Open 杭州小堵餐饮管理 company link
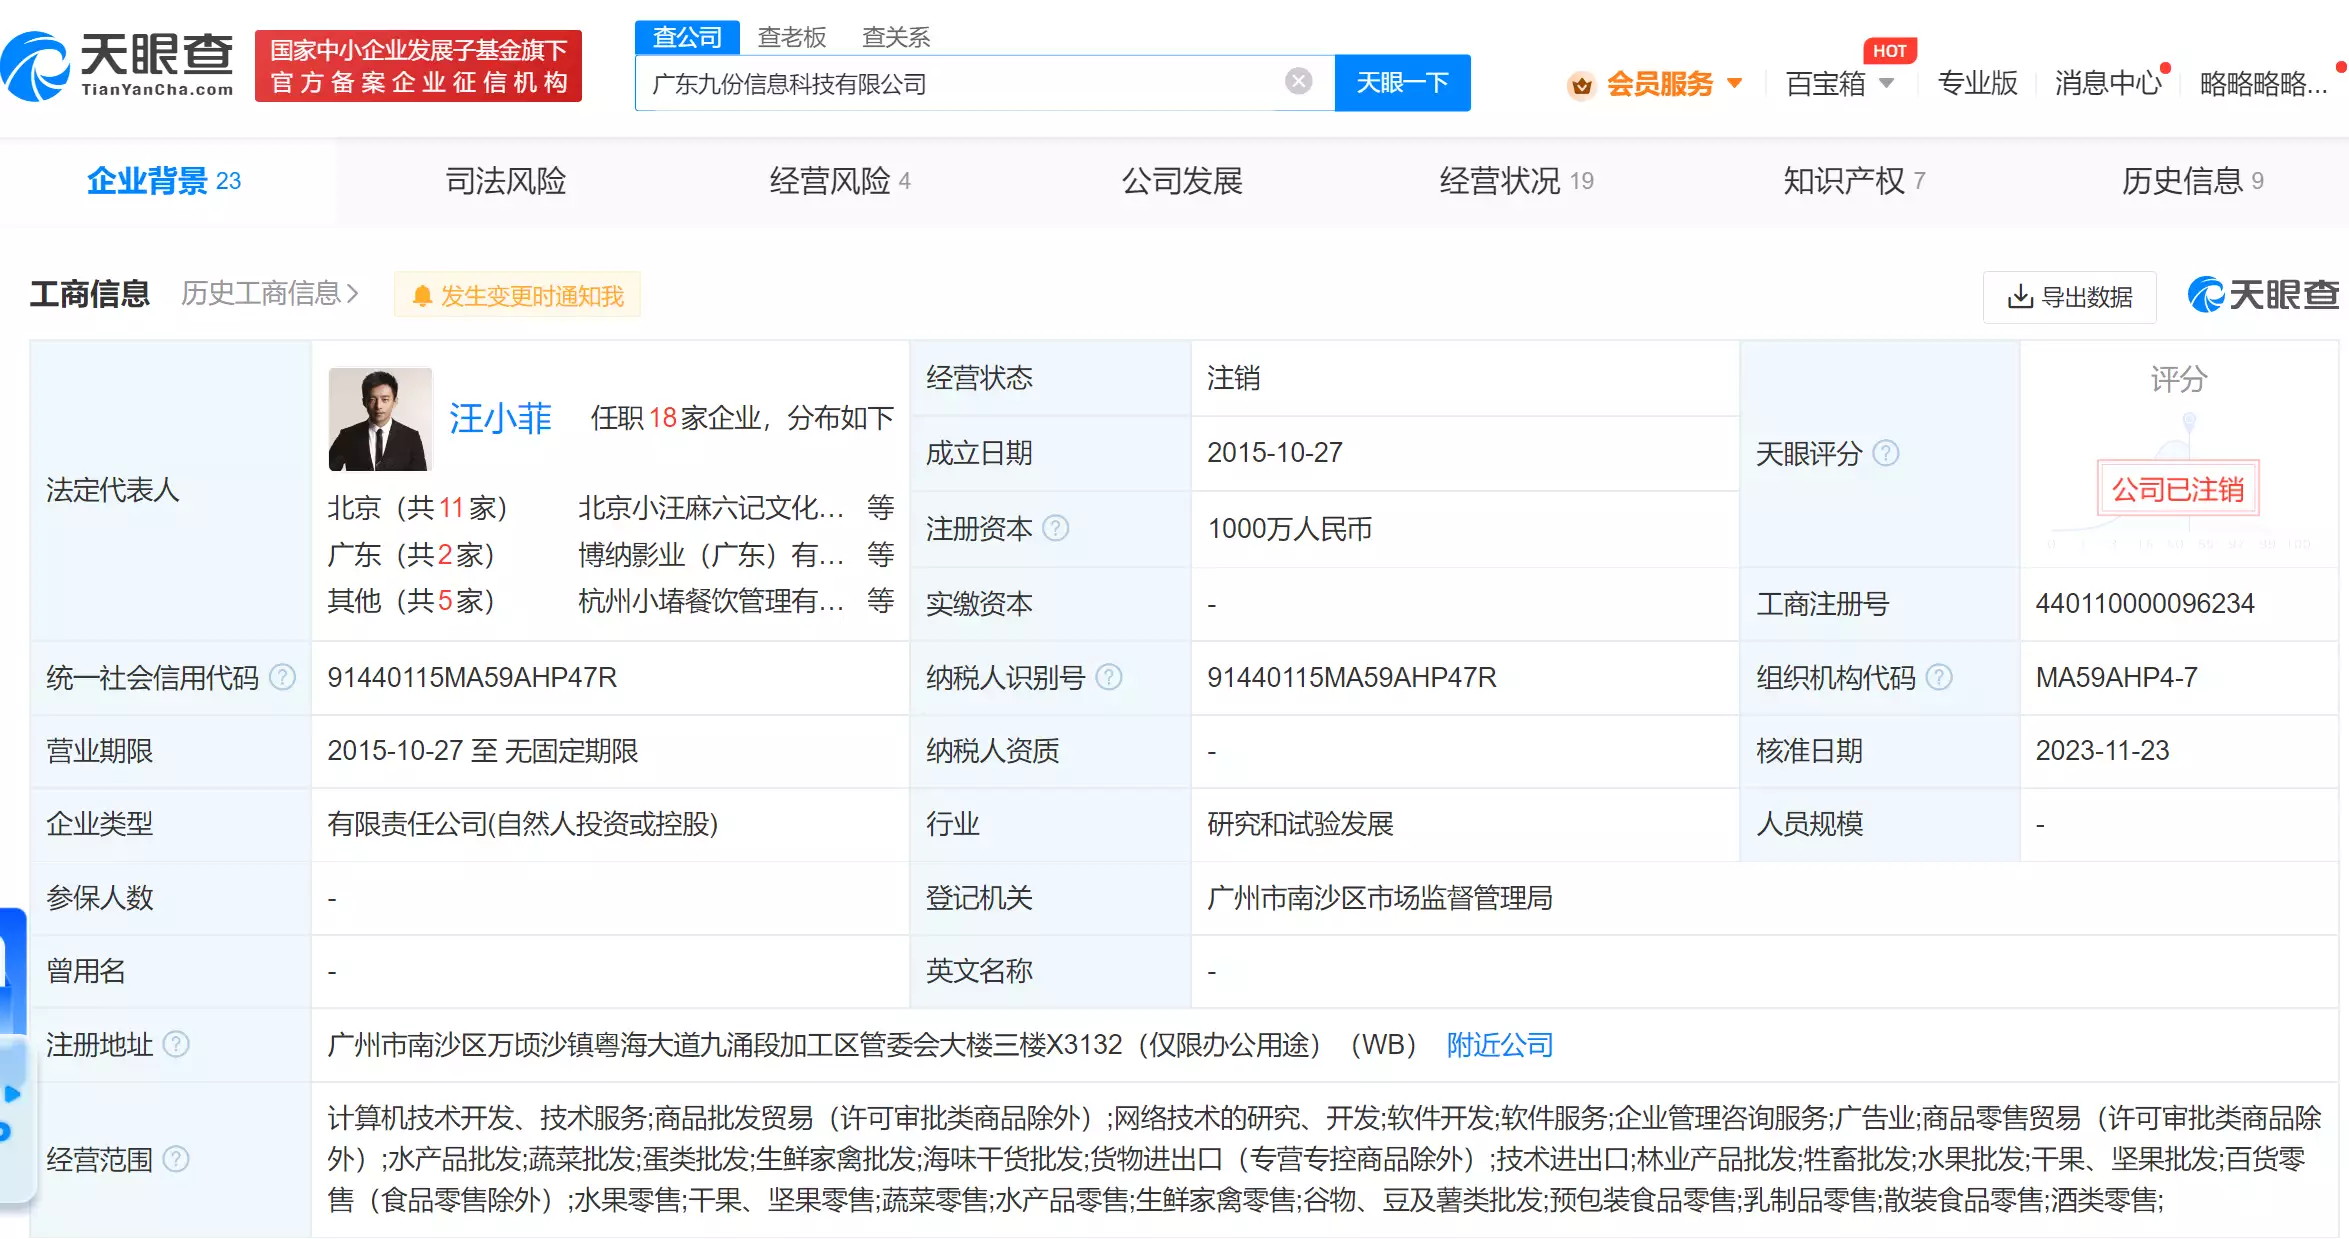 click(x=711, y=601)
